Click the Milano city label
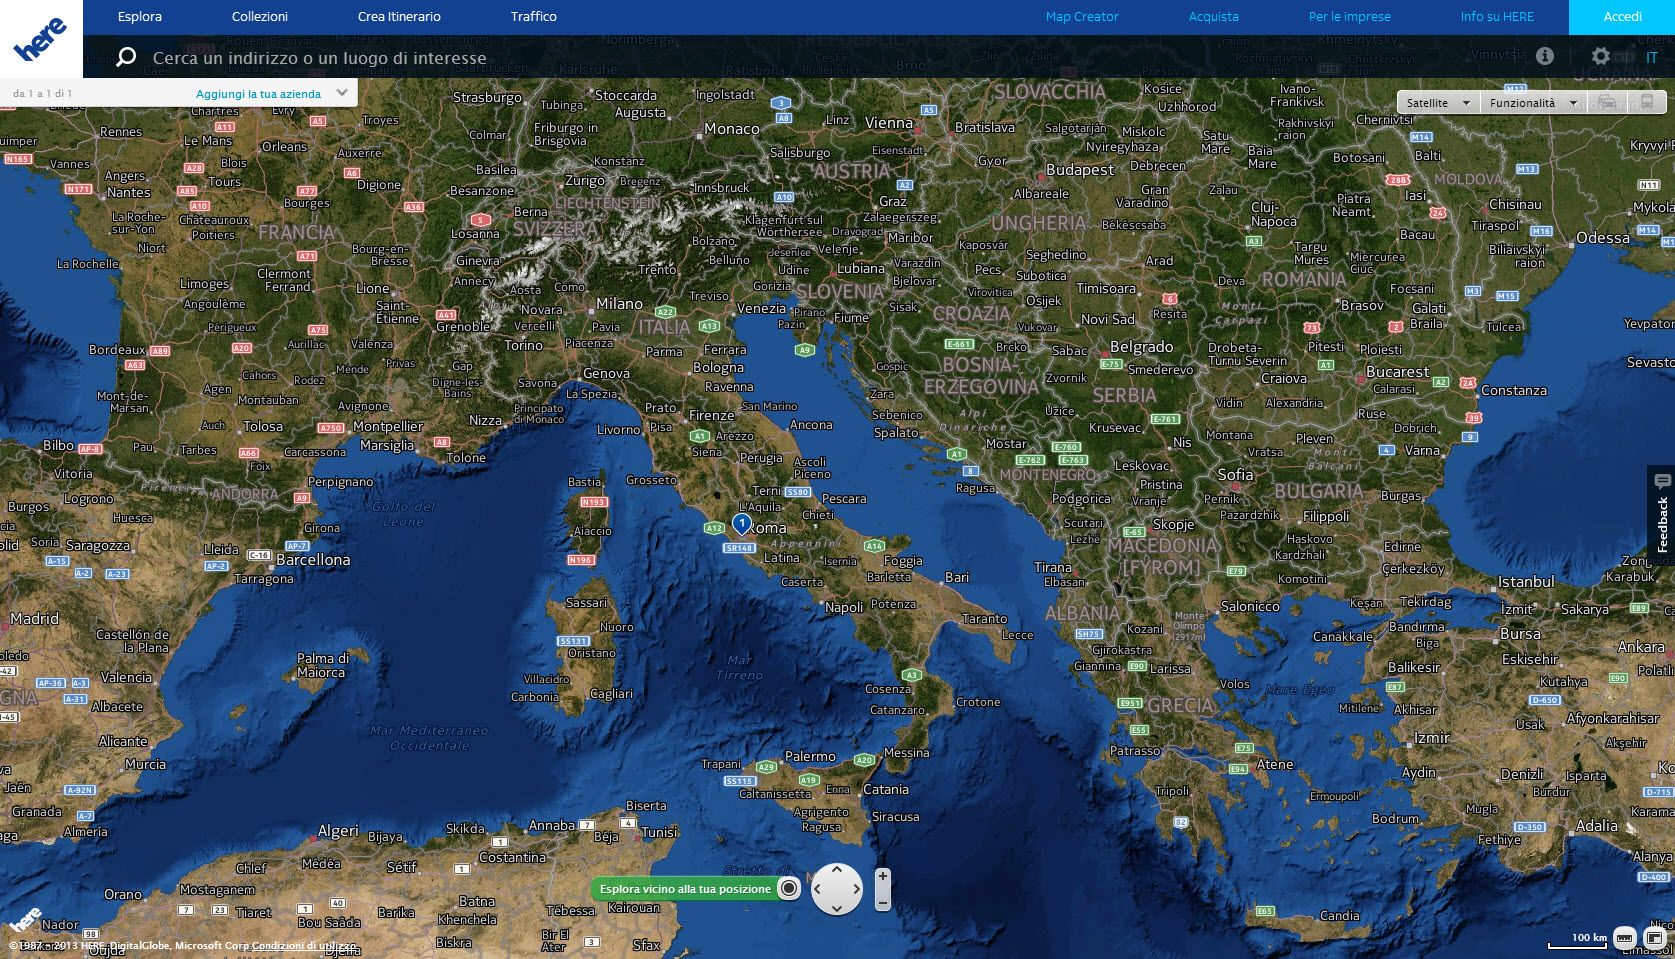The width and height of the screenshot is (1675, 959). coord(620,304)
